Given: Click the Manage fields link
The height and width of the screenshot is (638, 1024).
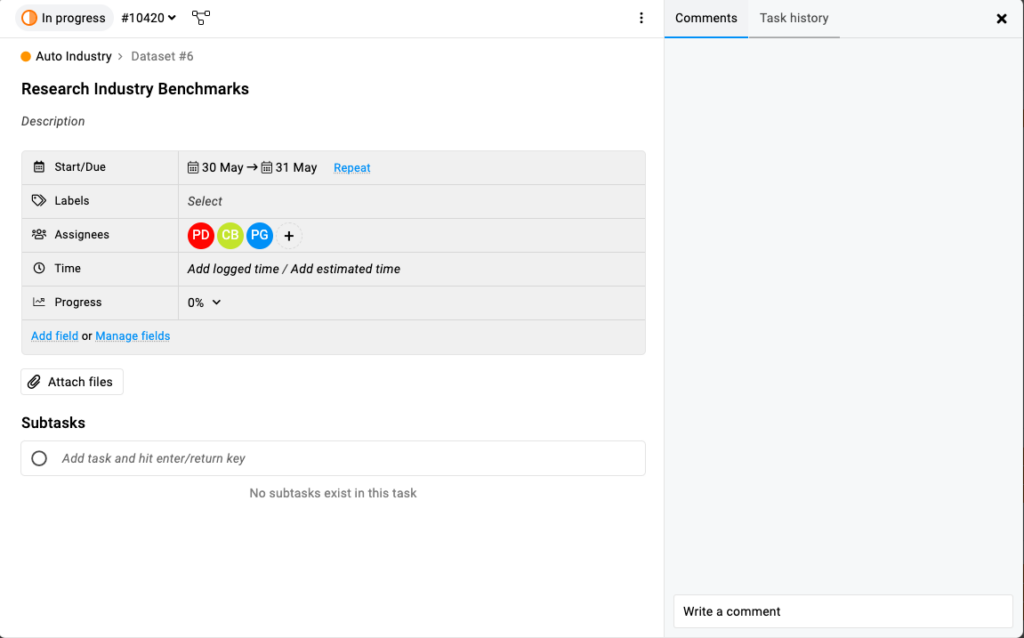Looking at the screenshot, I should click(133, 336).
